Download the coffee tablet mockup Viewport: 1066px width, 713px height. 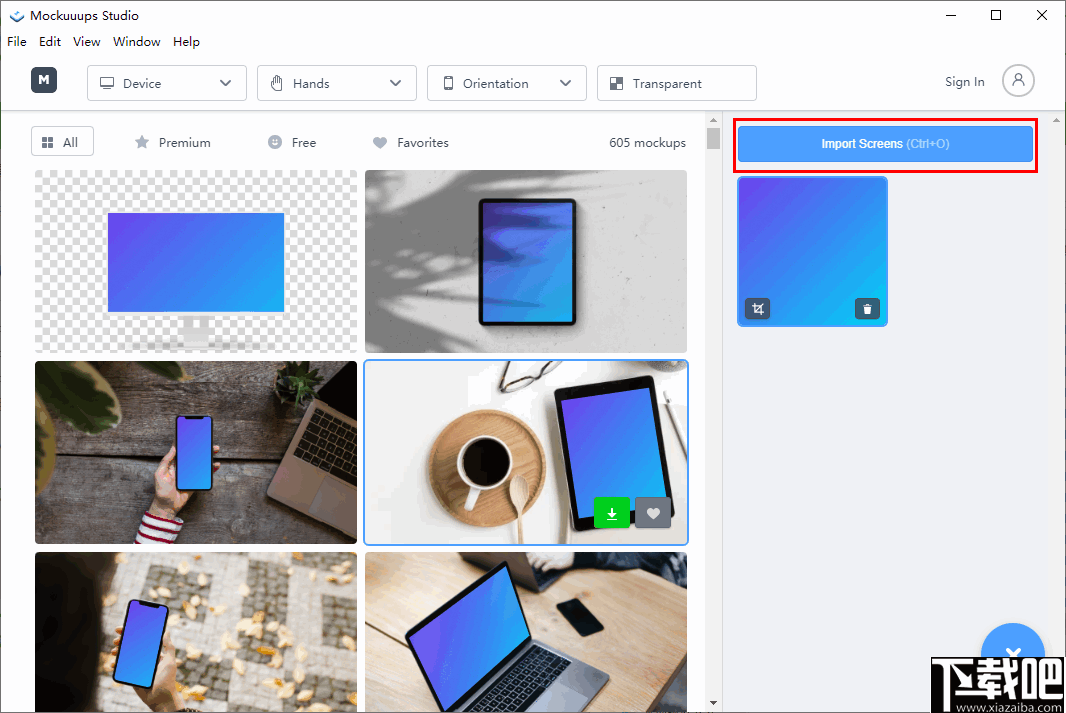click(612, 513)
